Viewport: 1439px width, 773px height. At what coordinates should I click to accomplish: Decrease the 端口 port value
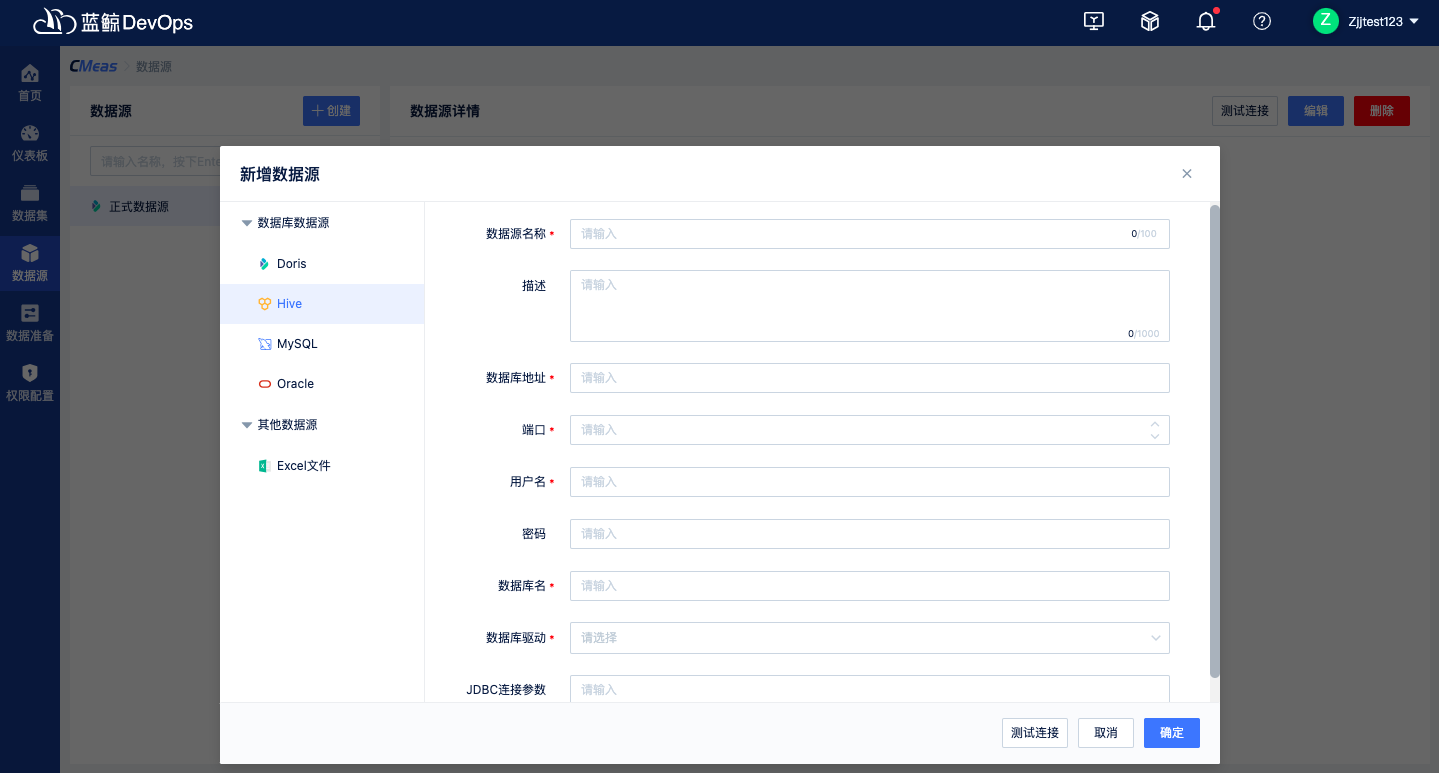point(1155,436)
